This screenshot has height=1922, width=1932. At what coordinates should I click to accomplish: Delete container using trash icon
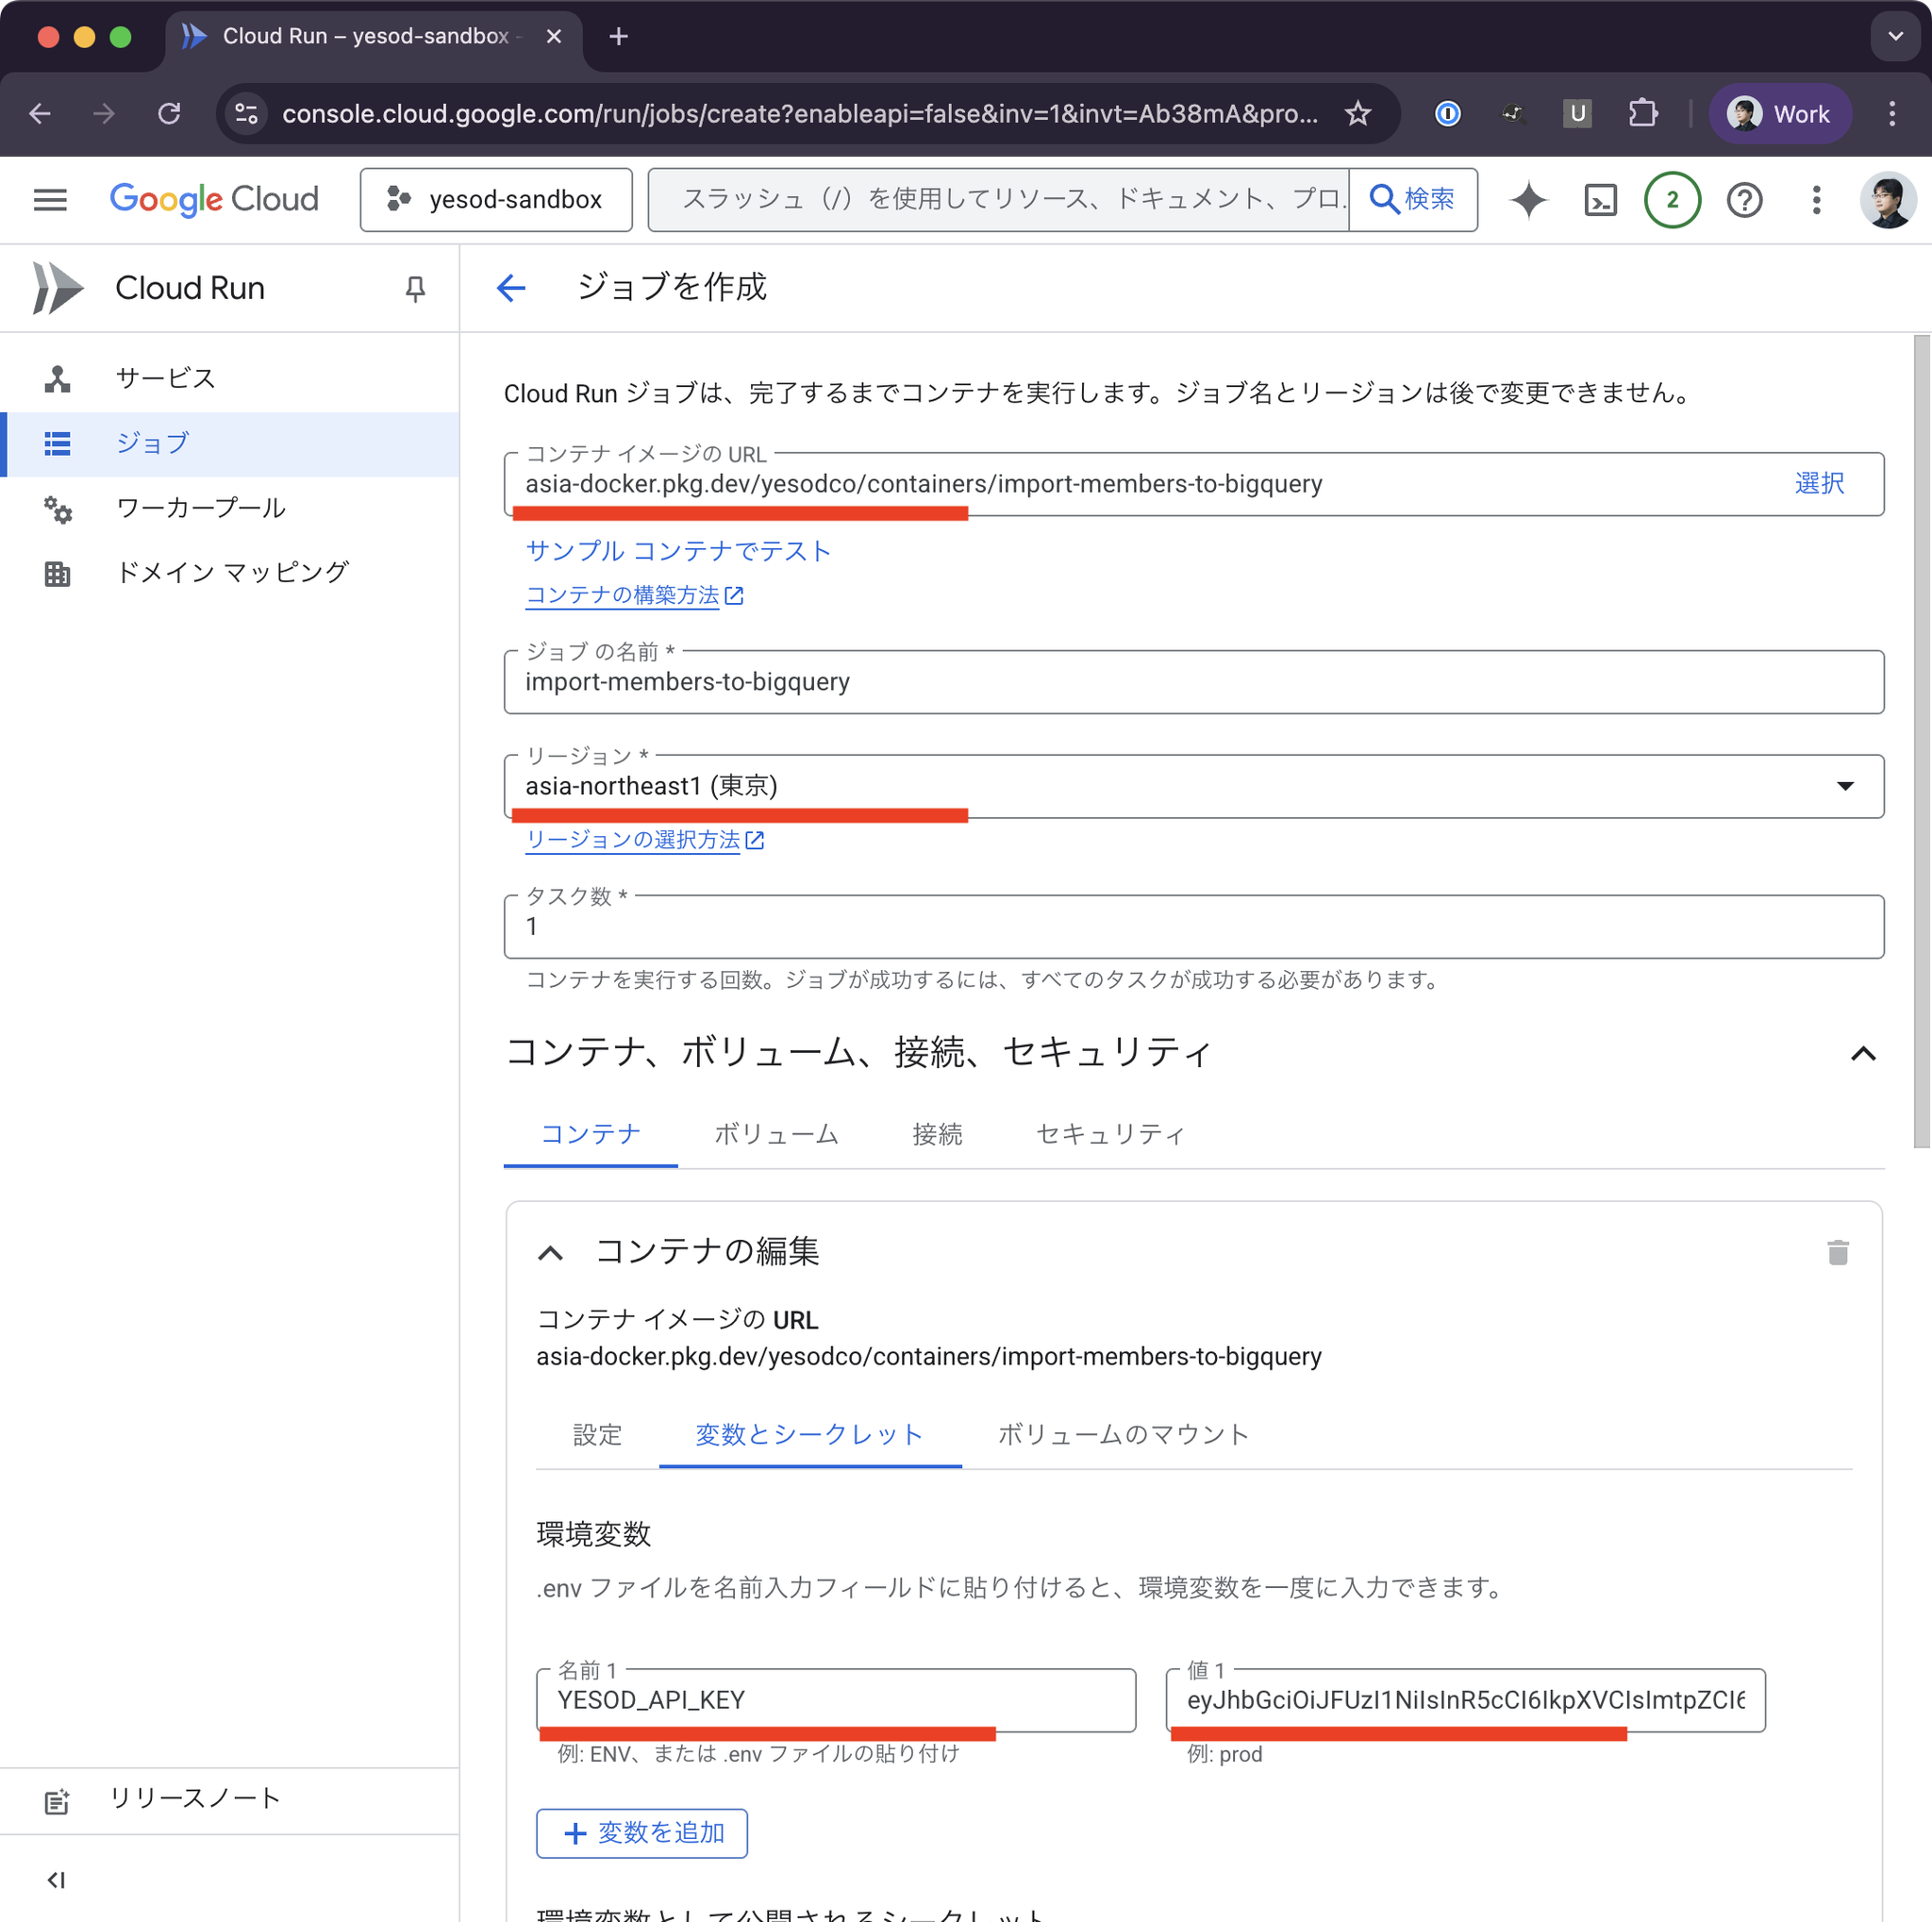coord(1837,1252)
